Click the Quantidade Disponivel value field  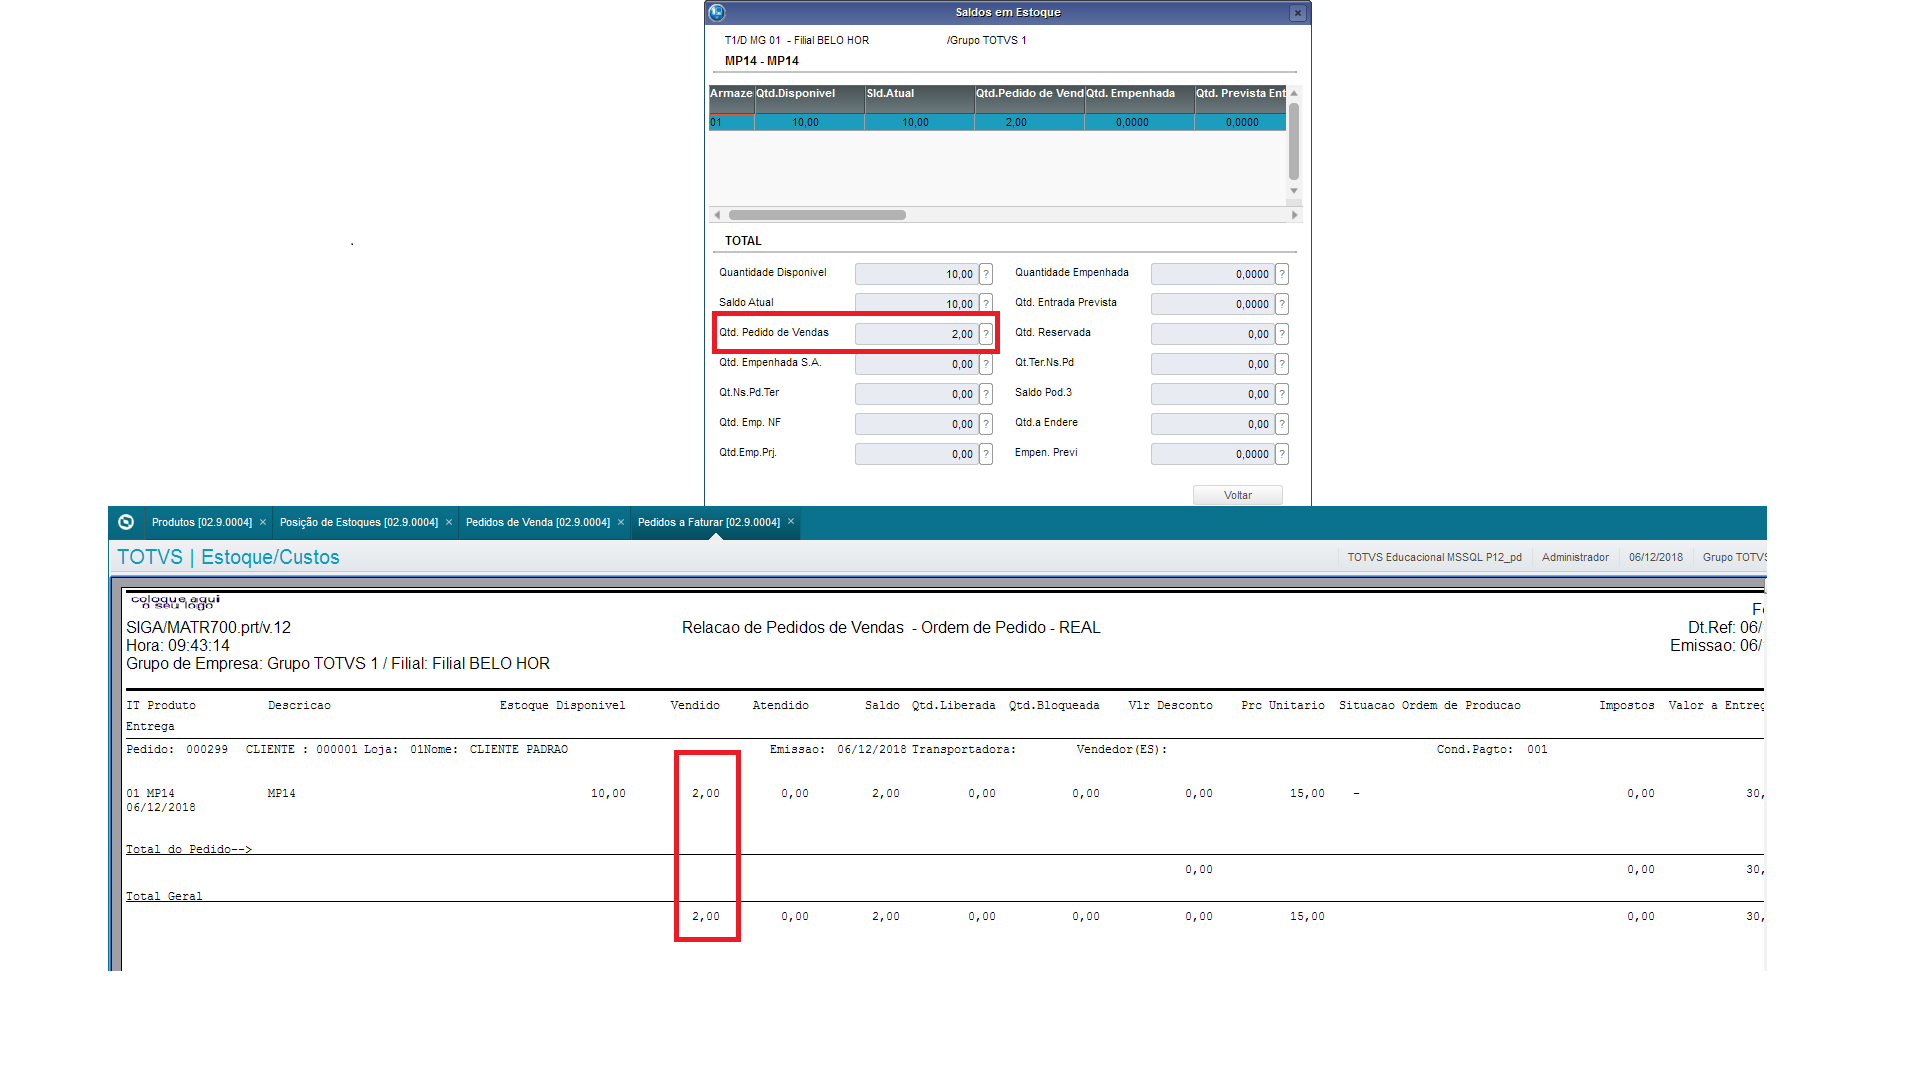(x=916, y=274)
